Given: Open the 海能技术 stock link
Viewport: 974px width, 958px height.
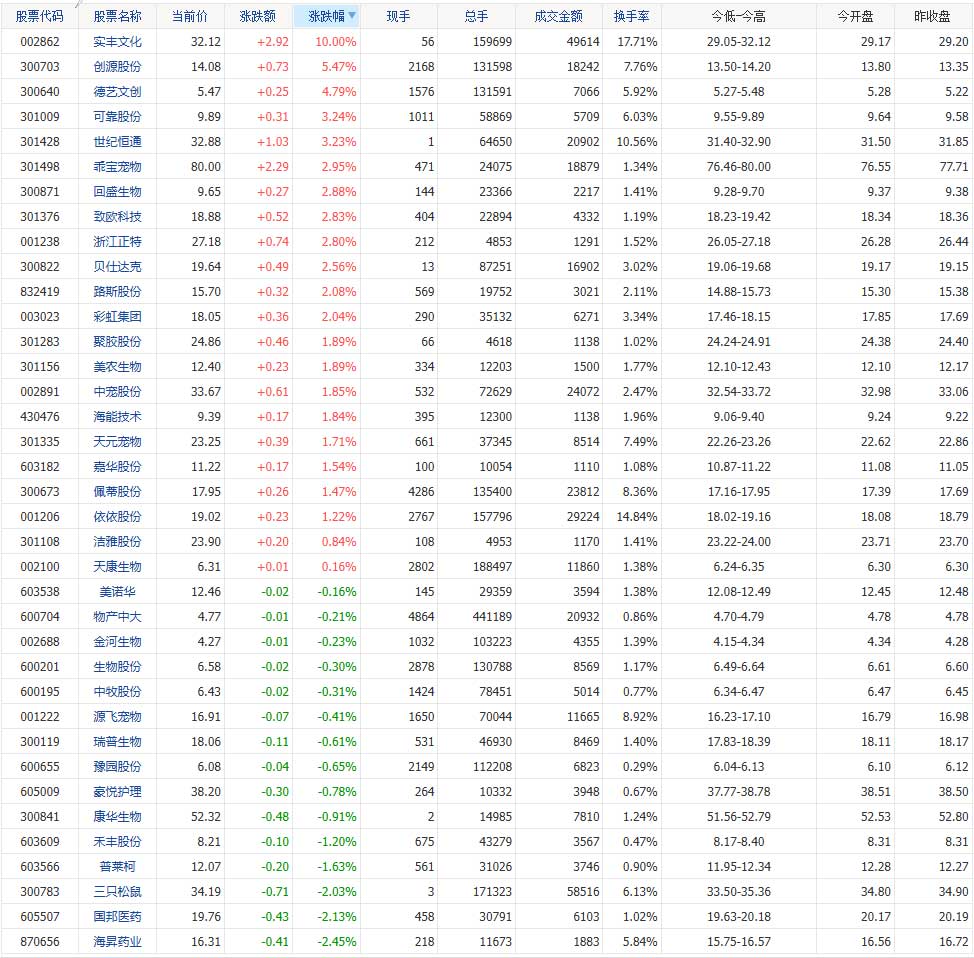Looking at the screenshot, I should (x=117, y=416).
